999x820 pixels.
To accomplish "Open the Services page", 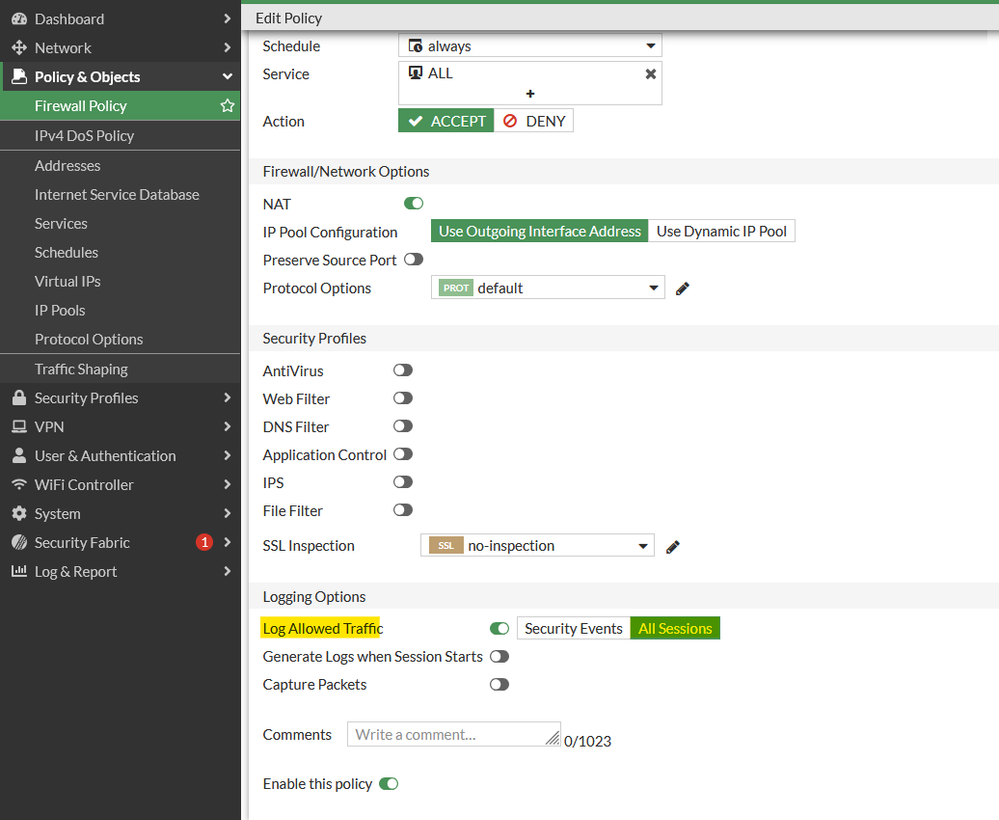I will click(x=120, y=224).
